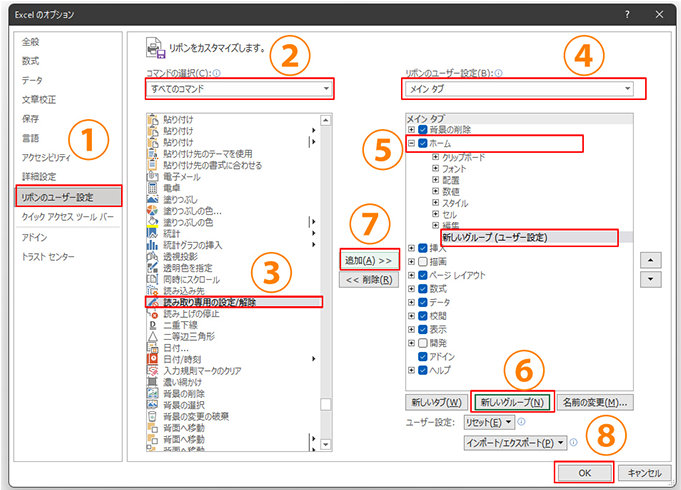681x490 pixels.
Task: Select the 透明色を指定 command icon
Action: [152, 268]
